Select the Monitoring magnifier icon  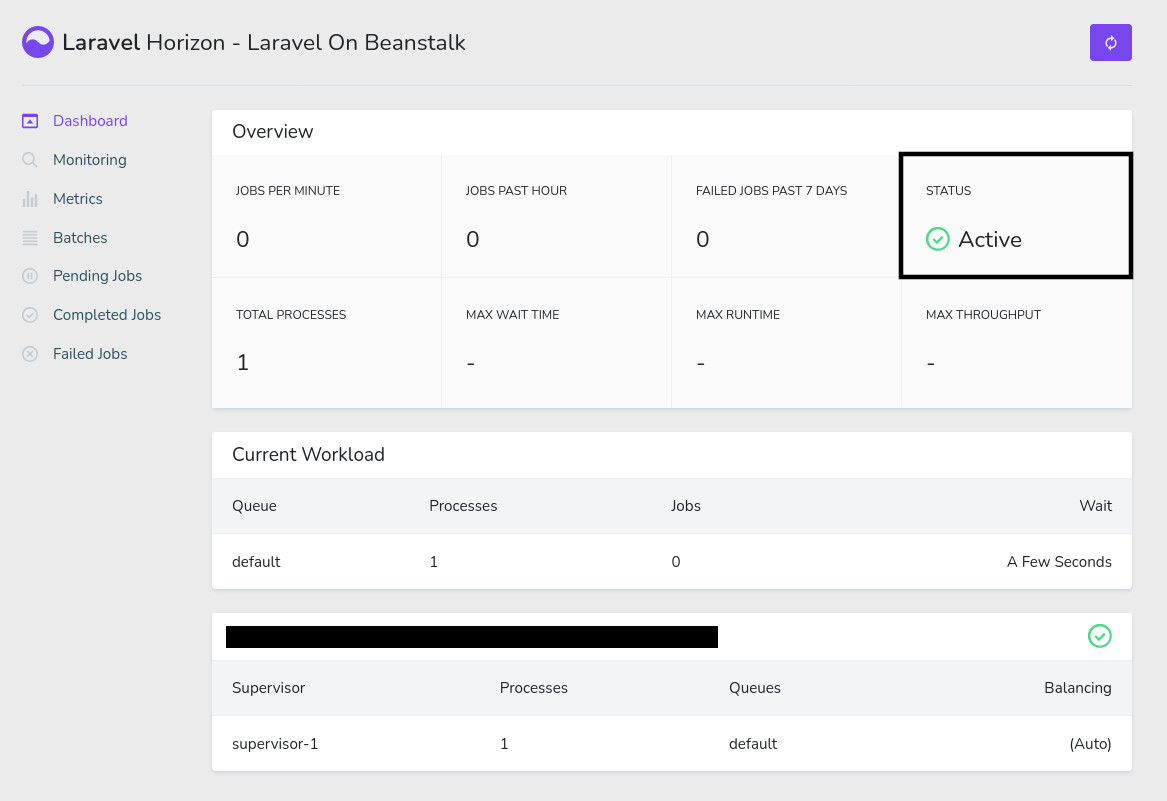(30, 159)
